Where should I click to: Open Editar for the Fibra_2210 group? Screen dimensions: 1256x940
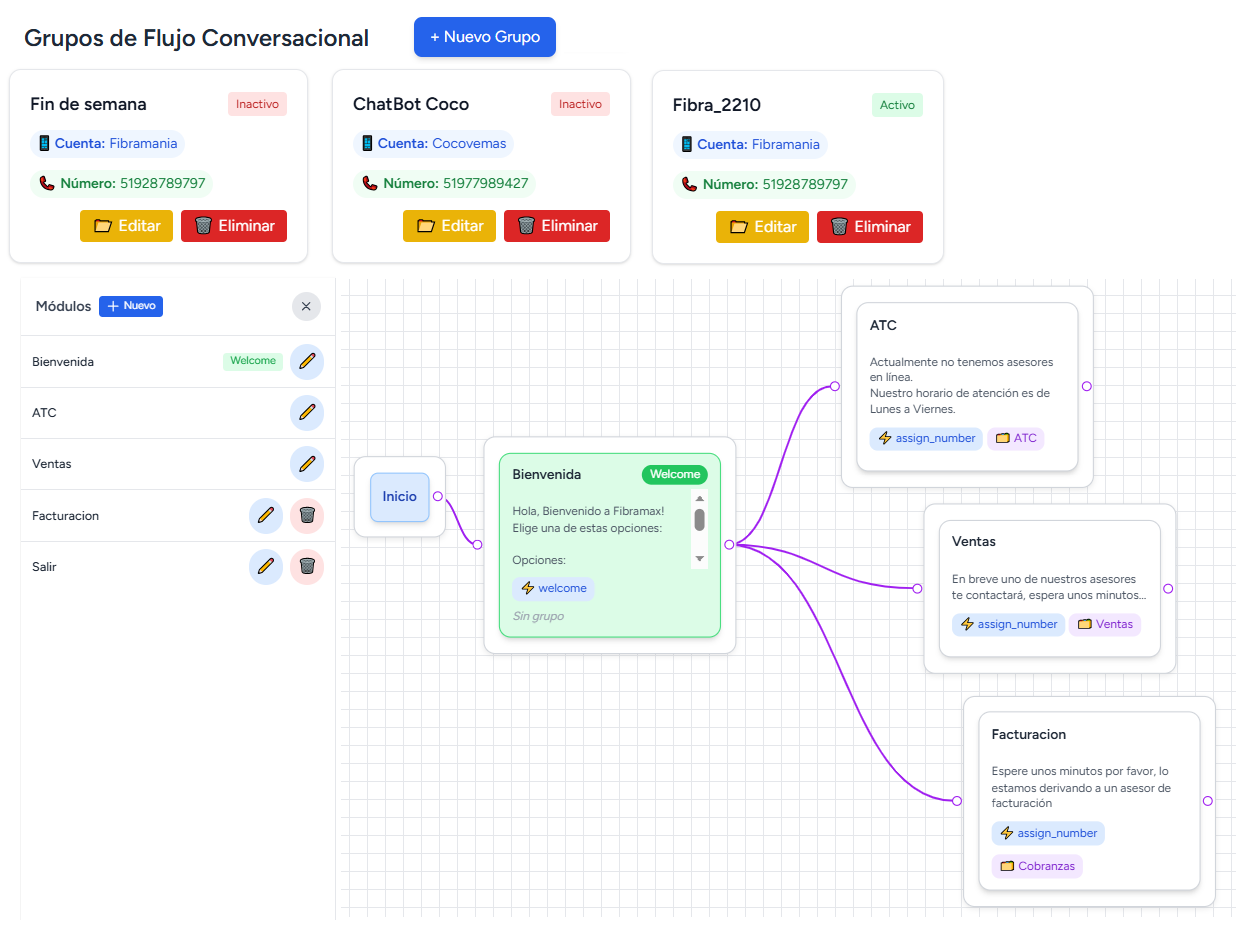[x=762, y=227]
